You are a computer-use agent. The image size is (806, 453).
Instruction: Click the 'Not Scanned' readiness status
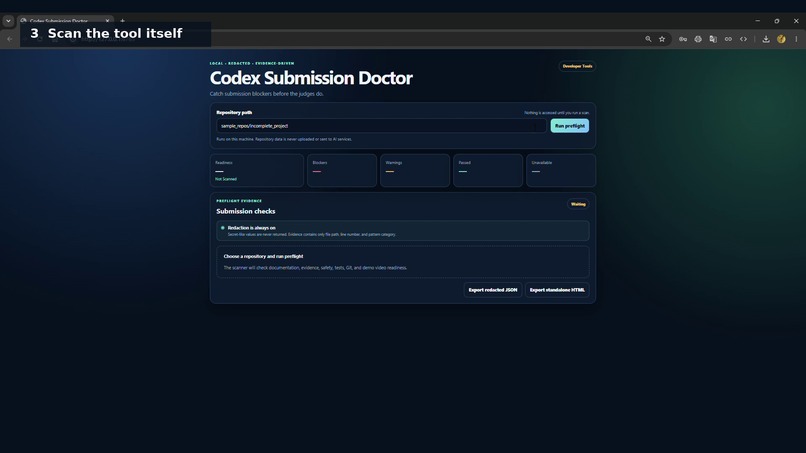(x=226, y=179)
